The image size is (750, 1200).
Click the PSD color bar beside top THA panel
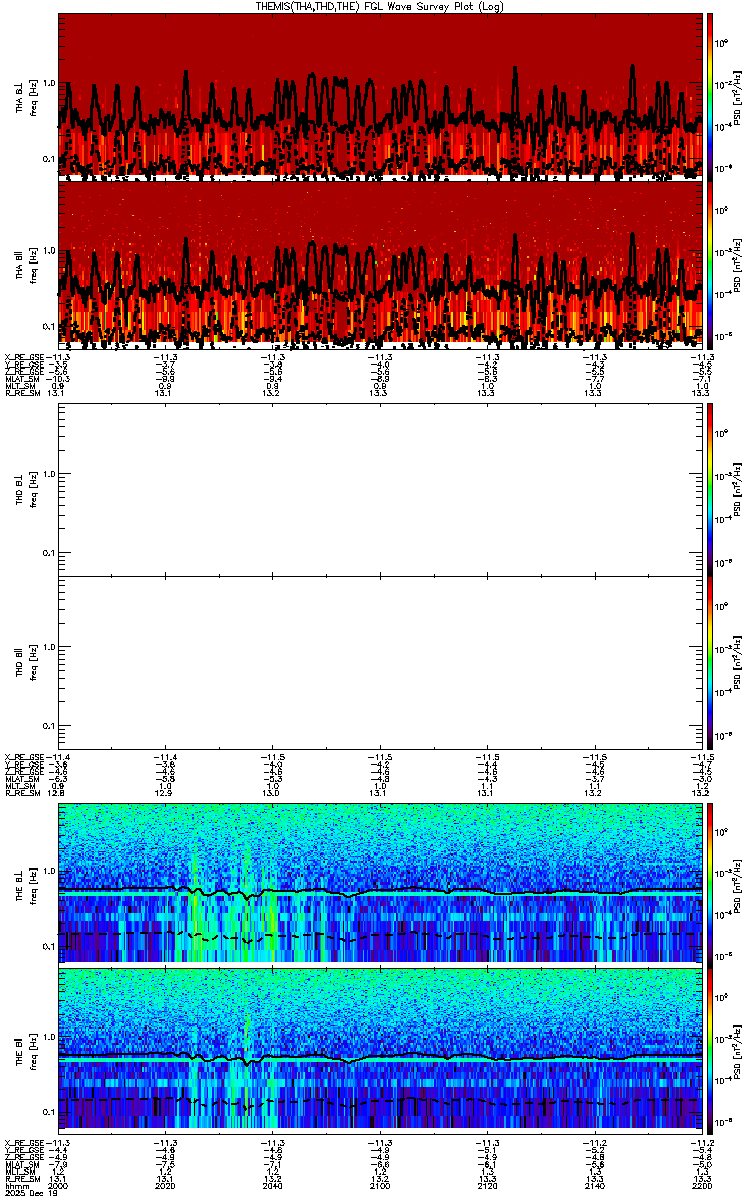[711, 97]
